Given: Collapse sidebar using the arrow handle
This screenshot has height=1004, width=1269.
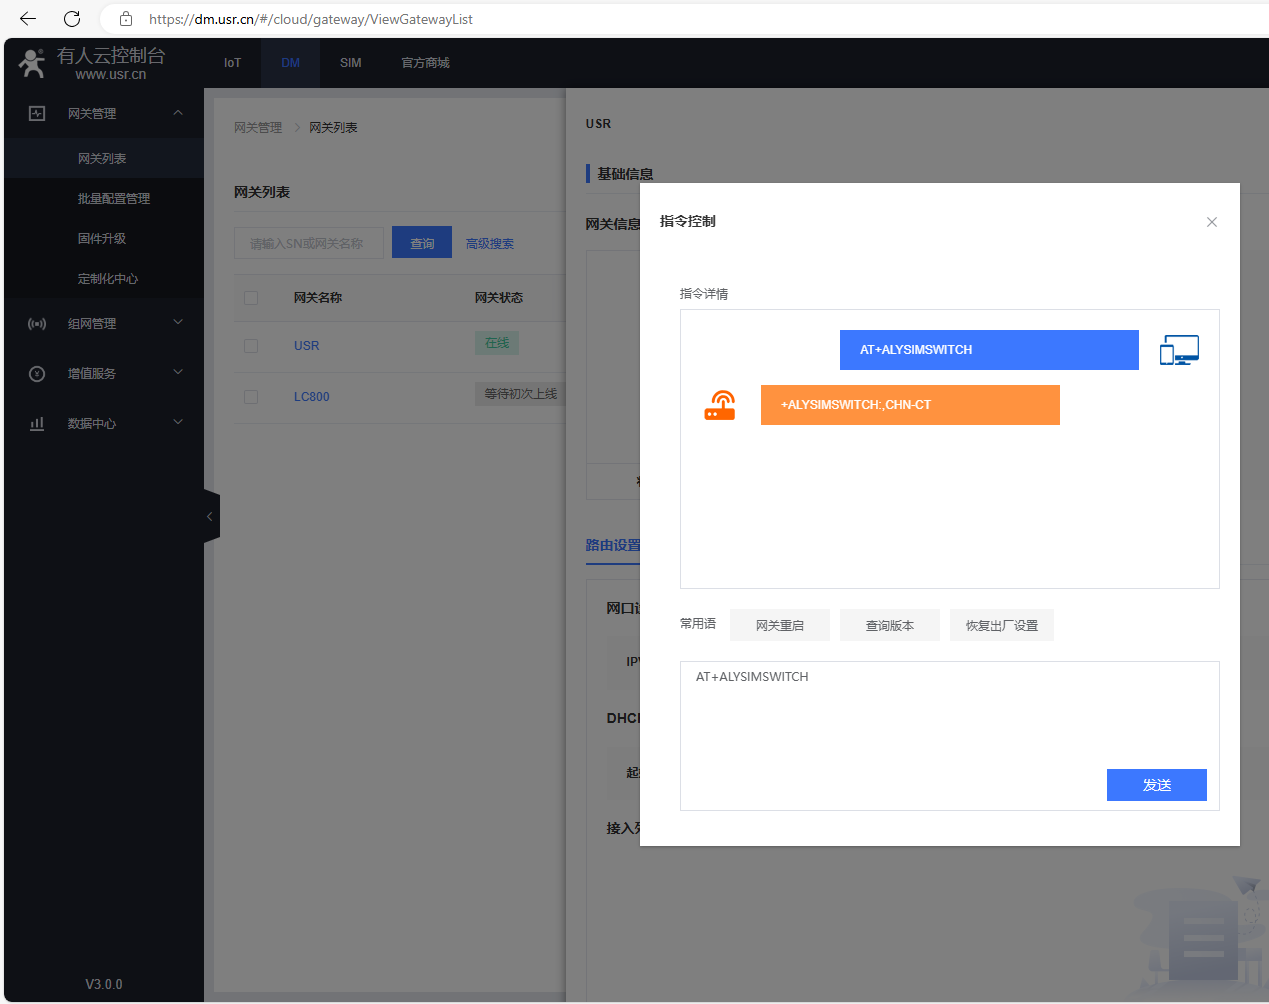Looking at the screenshot, I should point(210,517).
